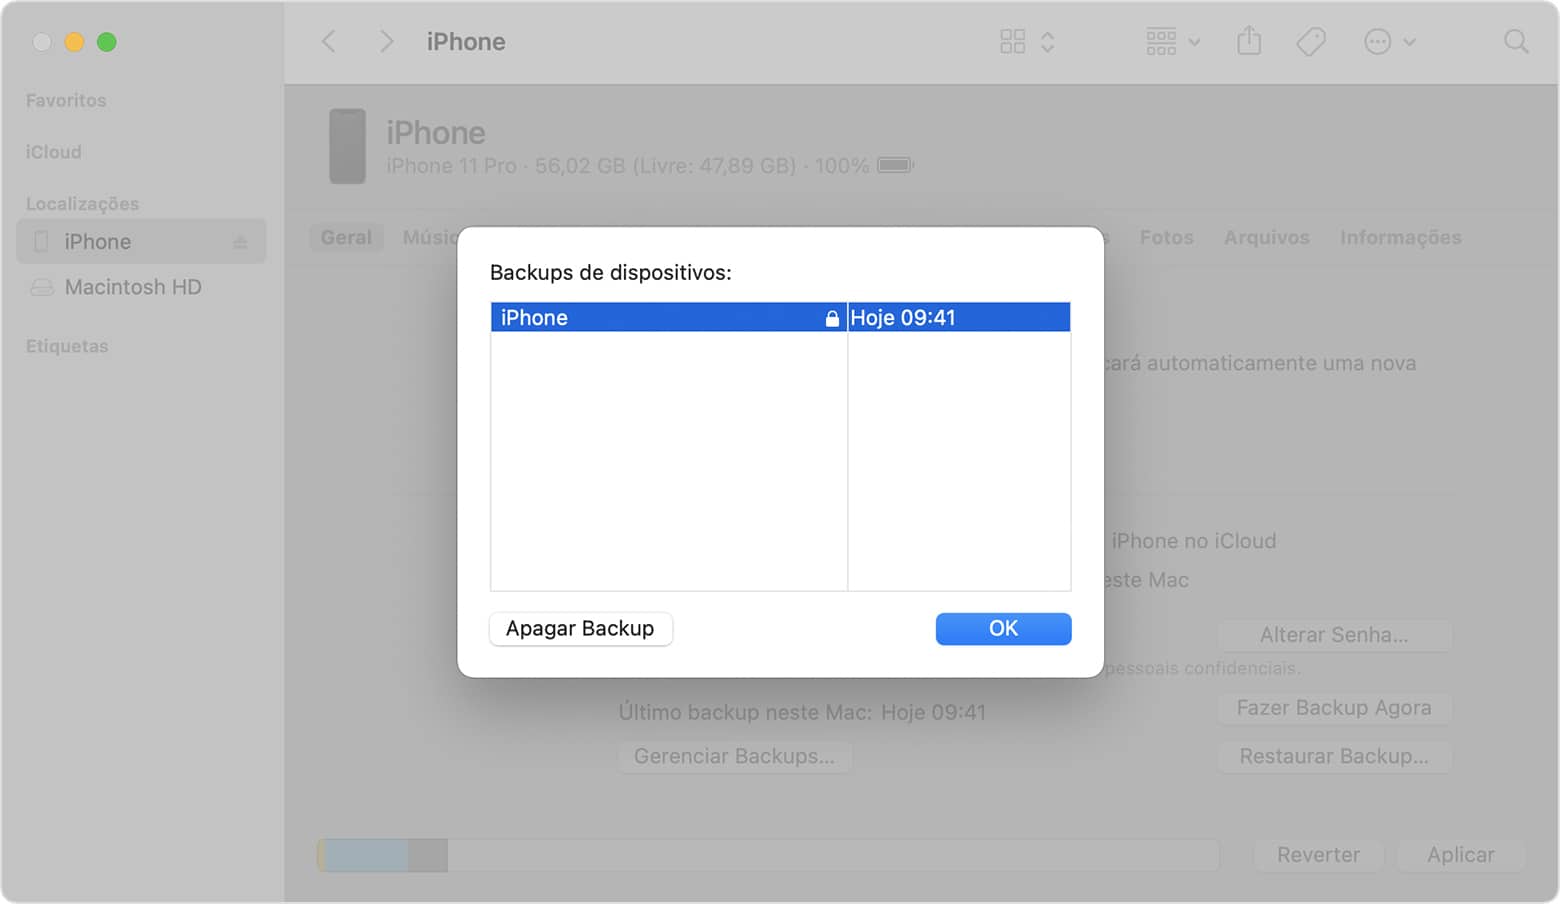Click the Aplicar button
Screen dimensions: 1560x904
pyautogui.click(x=1460, y=855)
